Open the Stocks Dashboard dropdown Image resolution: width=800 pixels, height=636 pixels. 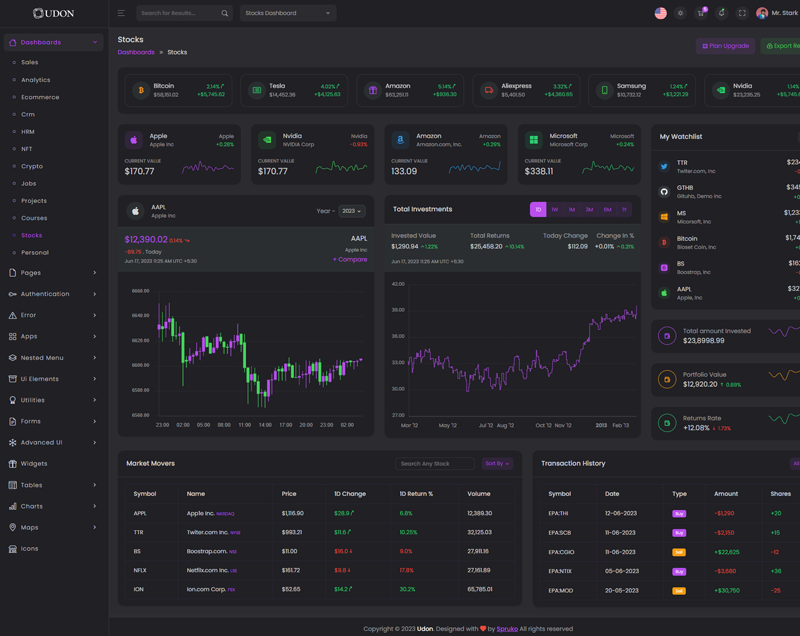288,13
